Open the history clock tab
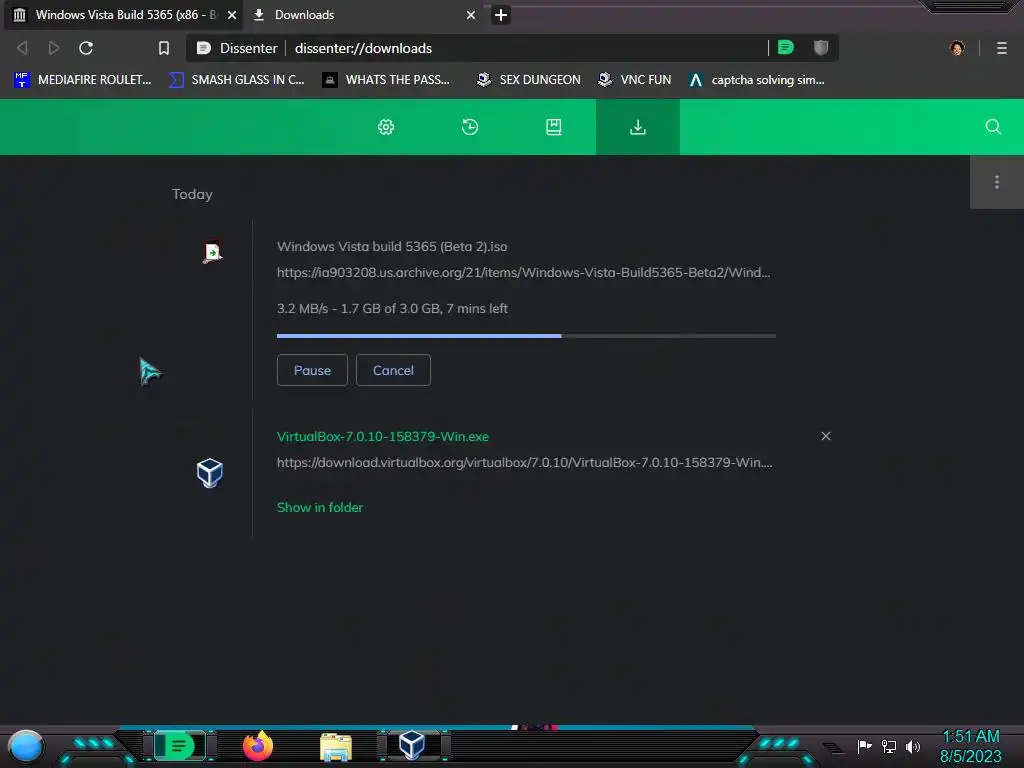Image resolution: width=1024 pixels, height=768 pixels. (x=470, y=127)
